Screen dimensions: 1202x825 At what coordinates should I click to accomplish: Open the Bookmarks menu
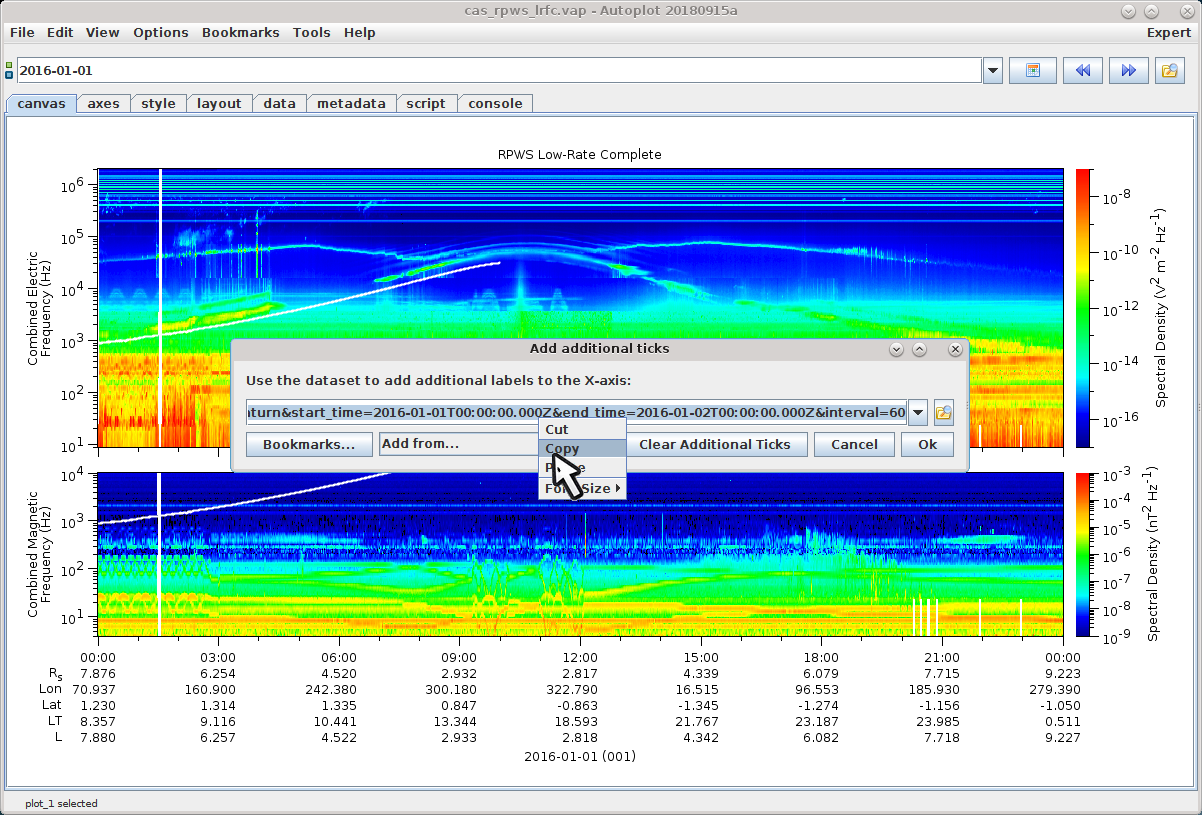point(240,32)
